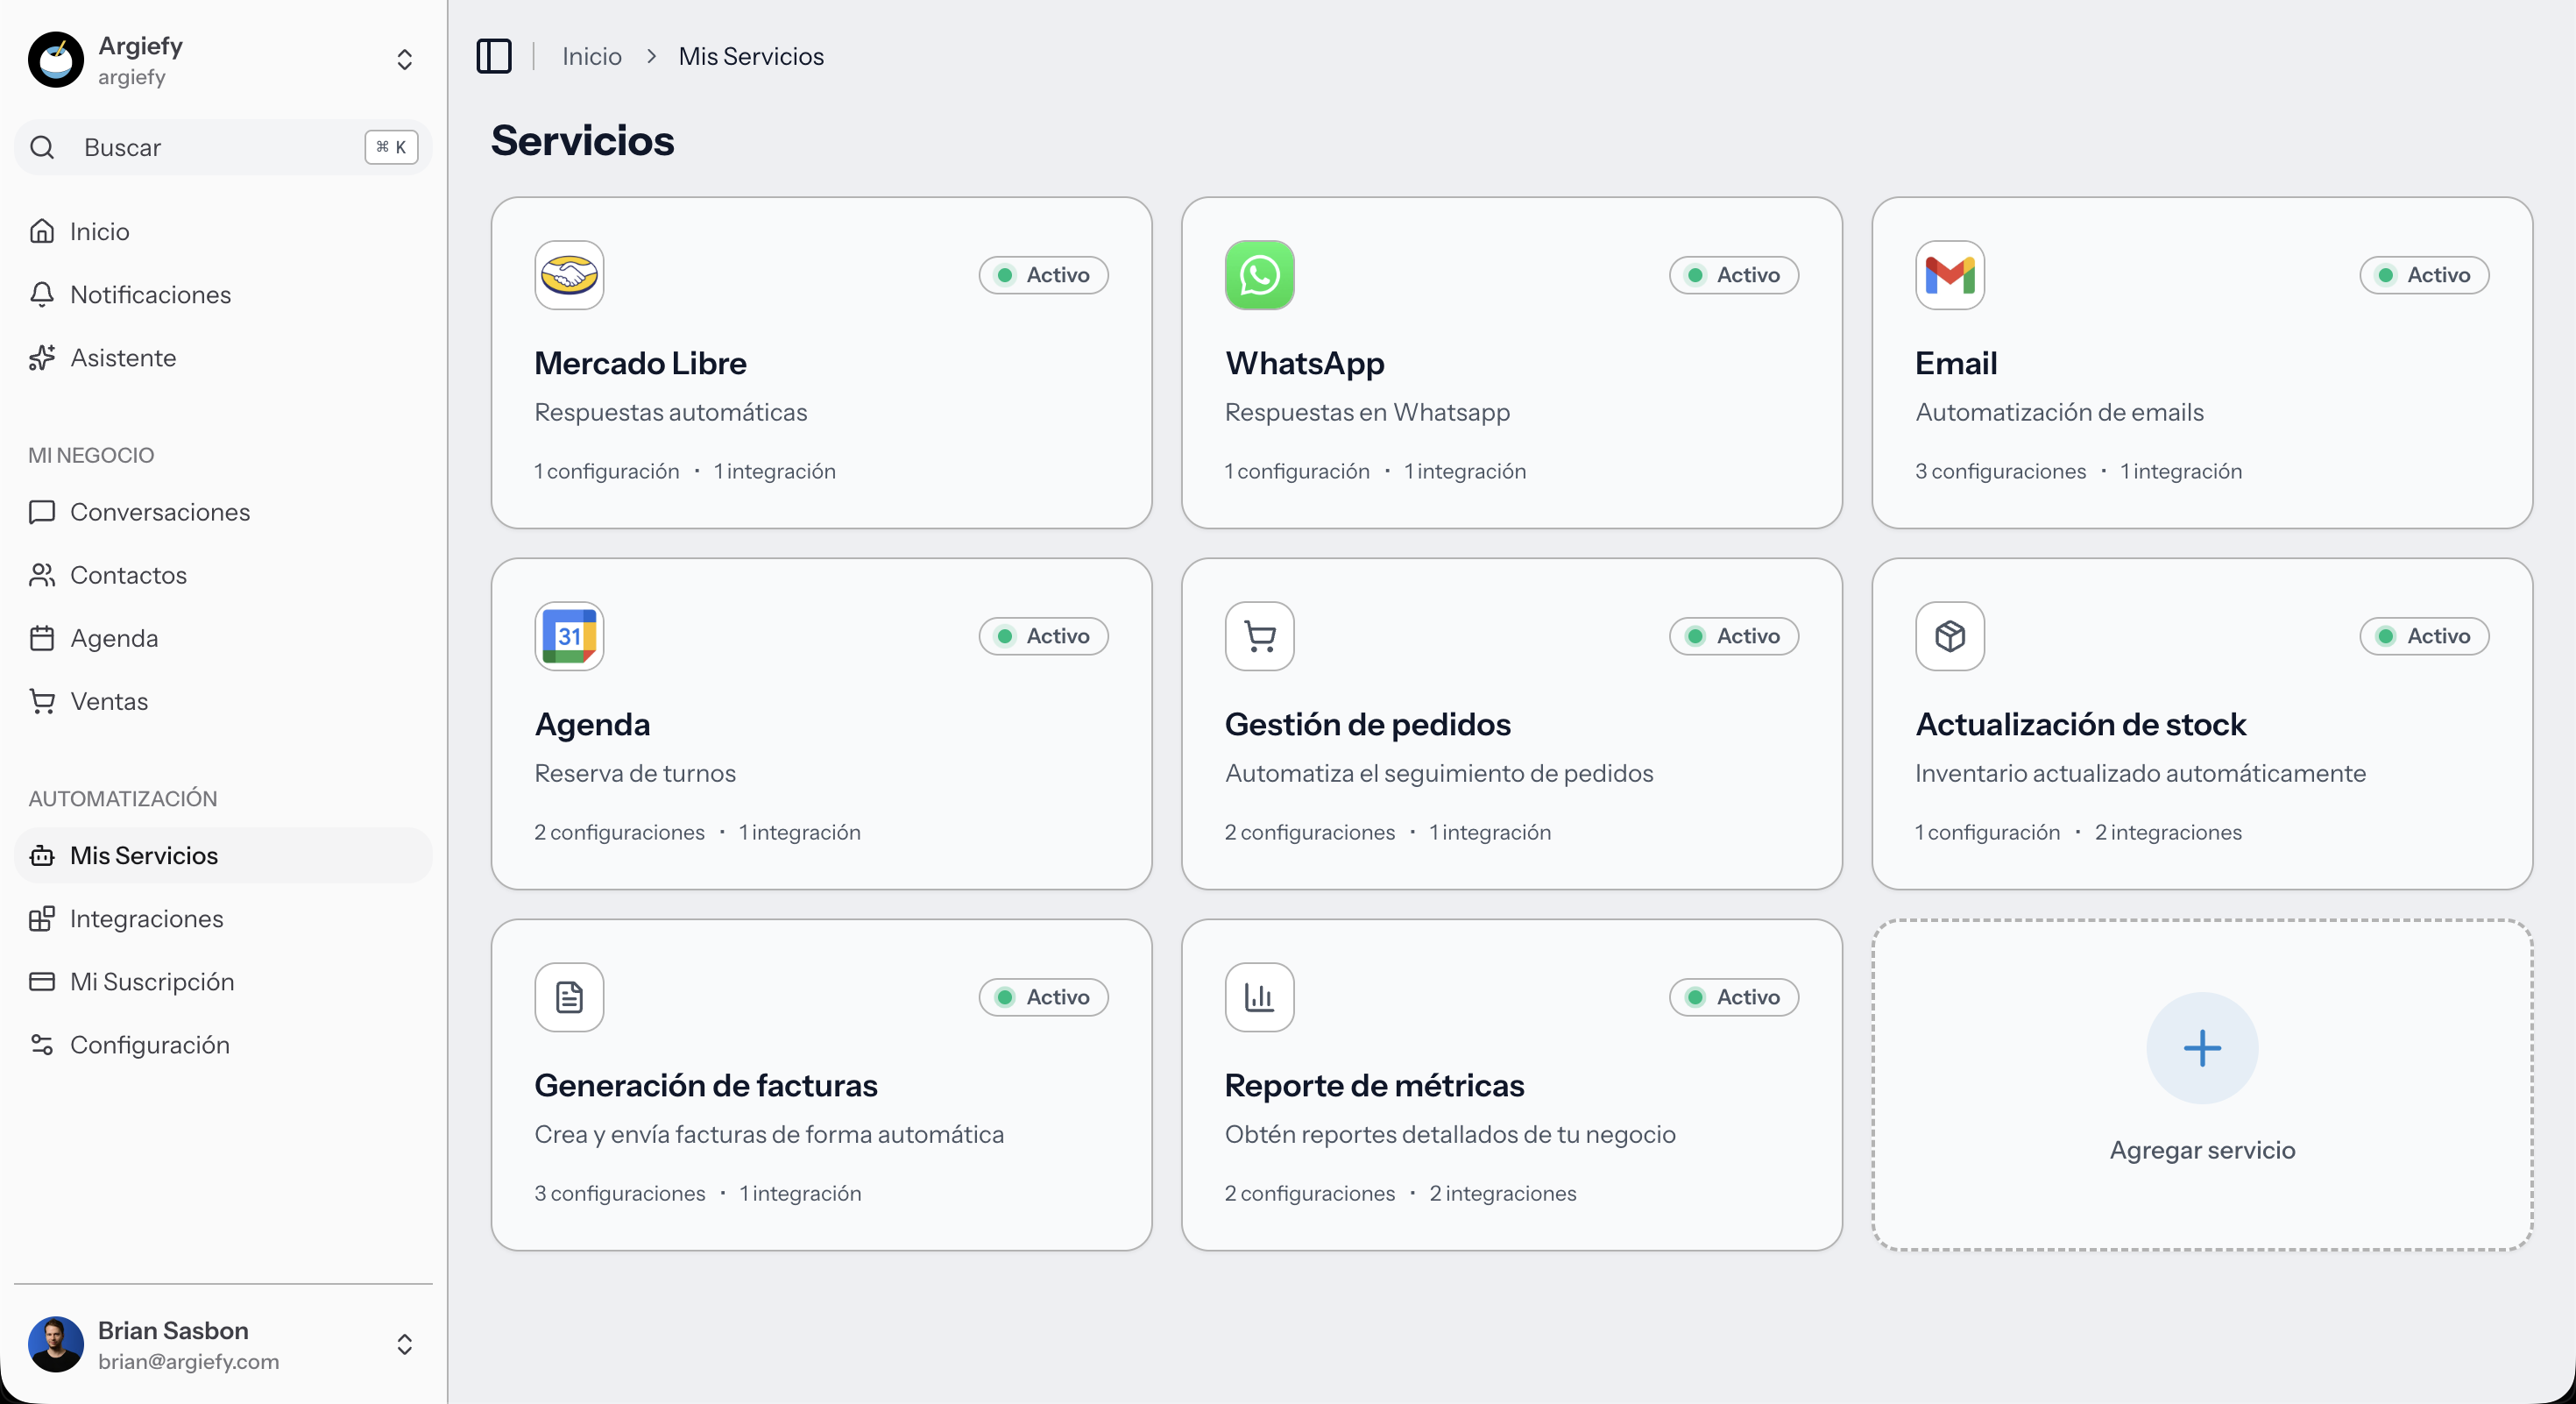The height and width of the screenshot is (1404, 2576).
Task: Open Integraciones in the sidebar
Action: [x=146, y=918]
